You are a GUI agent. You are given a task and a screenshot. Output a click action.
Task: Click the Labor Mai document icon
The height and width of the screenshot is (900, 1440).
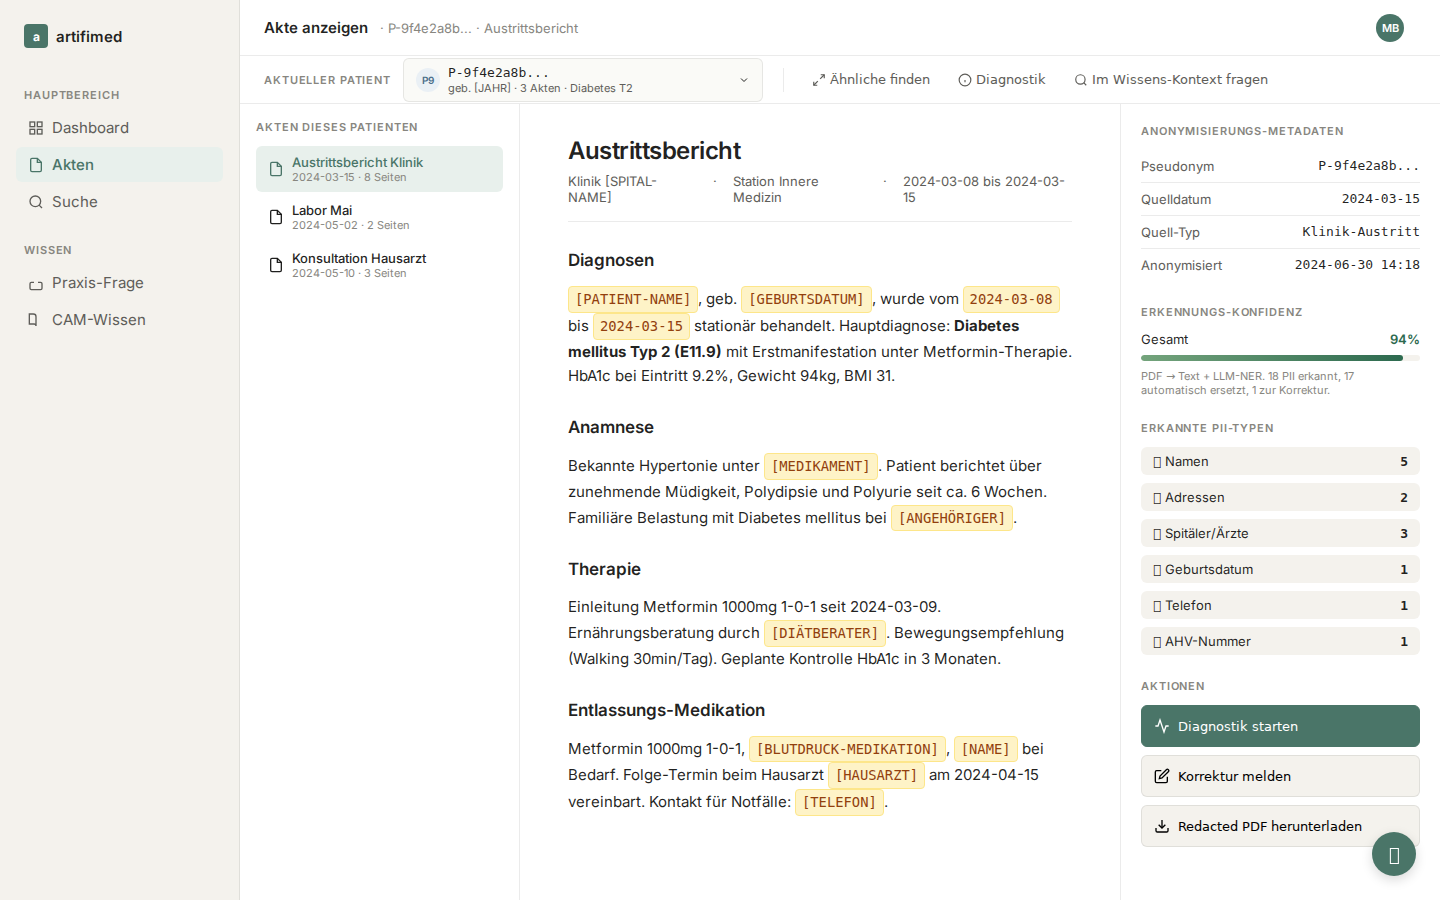(276, 217)
